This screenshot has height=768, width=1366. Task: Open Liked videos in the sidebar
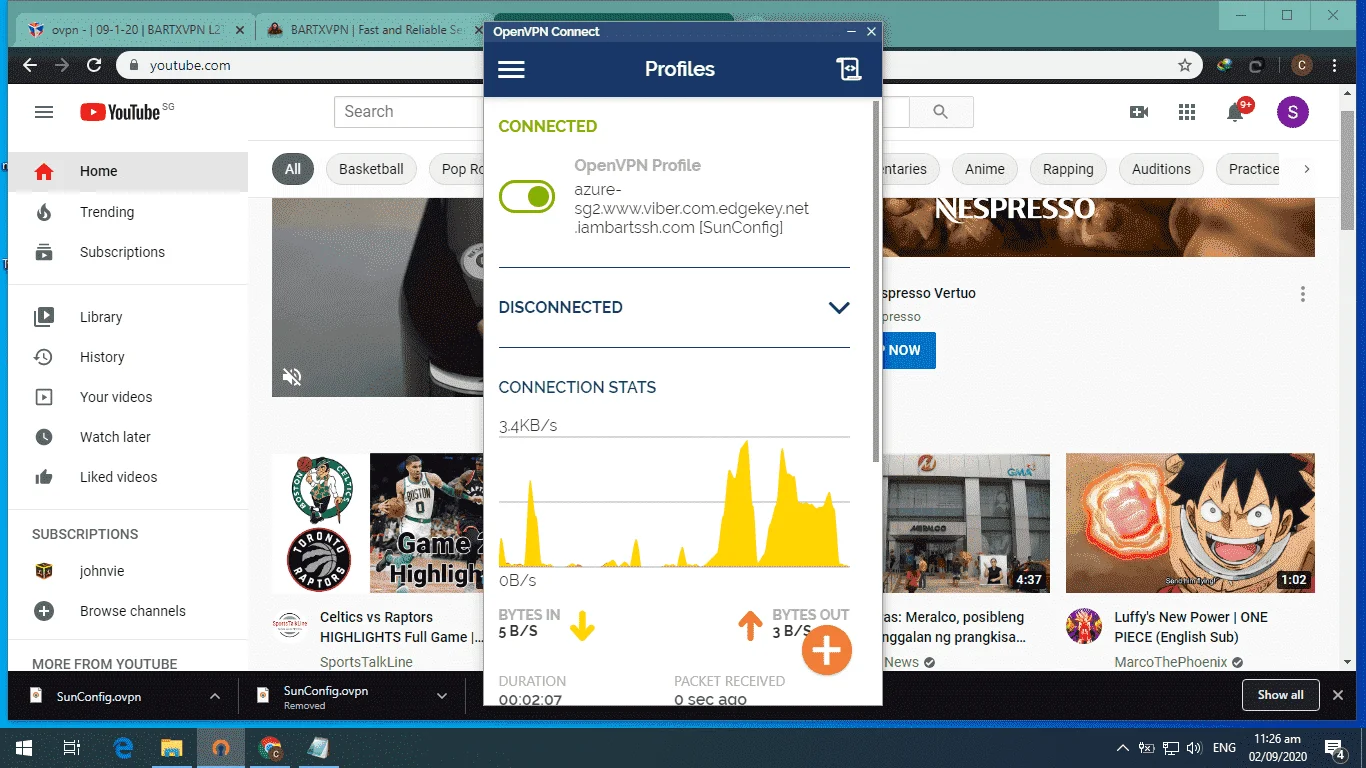click(x=128, y=477)
